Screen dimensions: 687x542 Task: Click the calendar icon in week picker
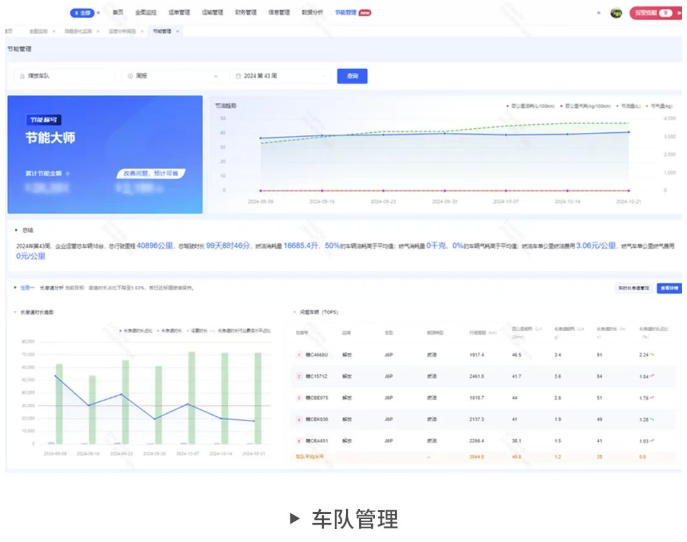[238, 76]
